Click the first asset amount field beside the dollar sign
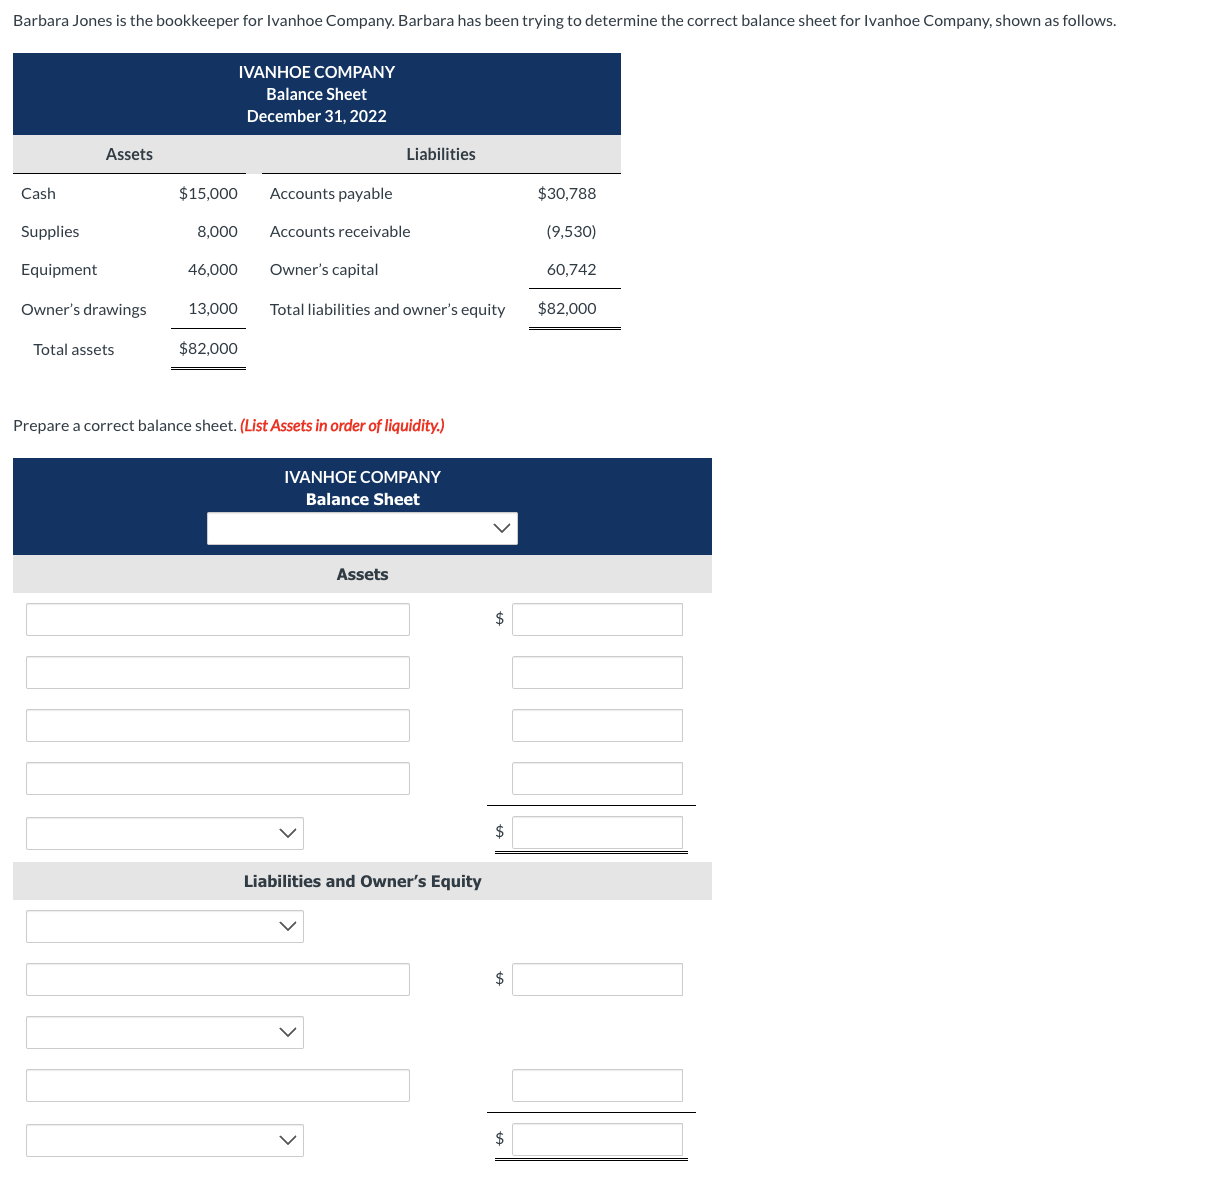The width and height of the screenshot is (1230, 1182). pos(596,619)
